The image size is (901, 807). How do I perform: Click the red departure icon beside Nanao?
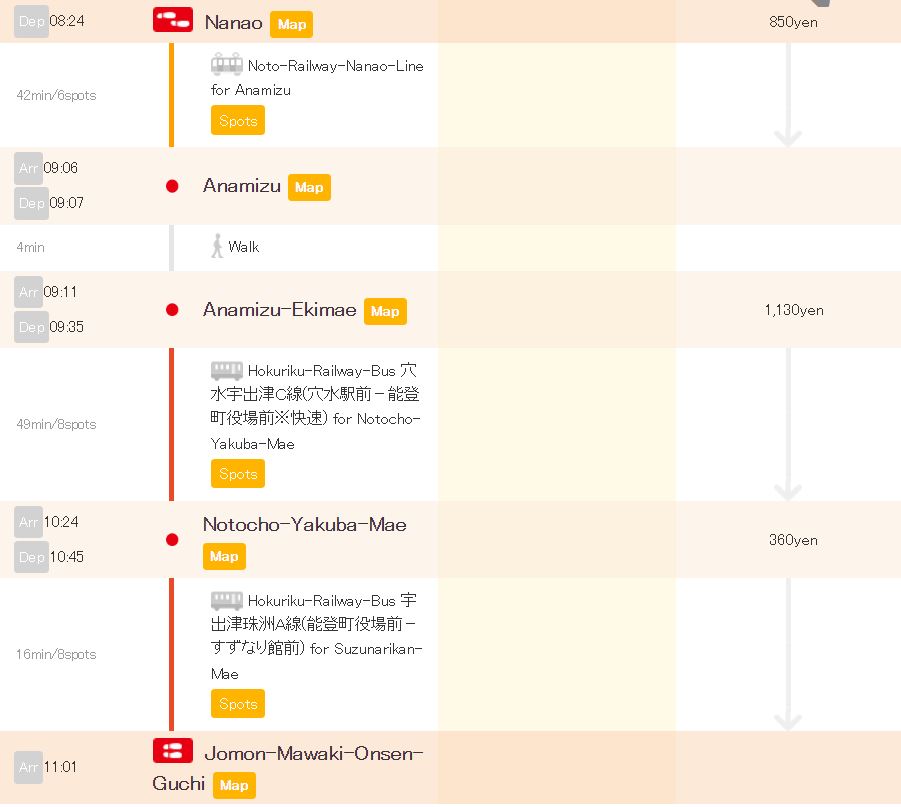coord(173,20)
